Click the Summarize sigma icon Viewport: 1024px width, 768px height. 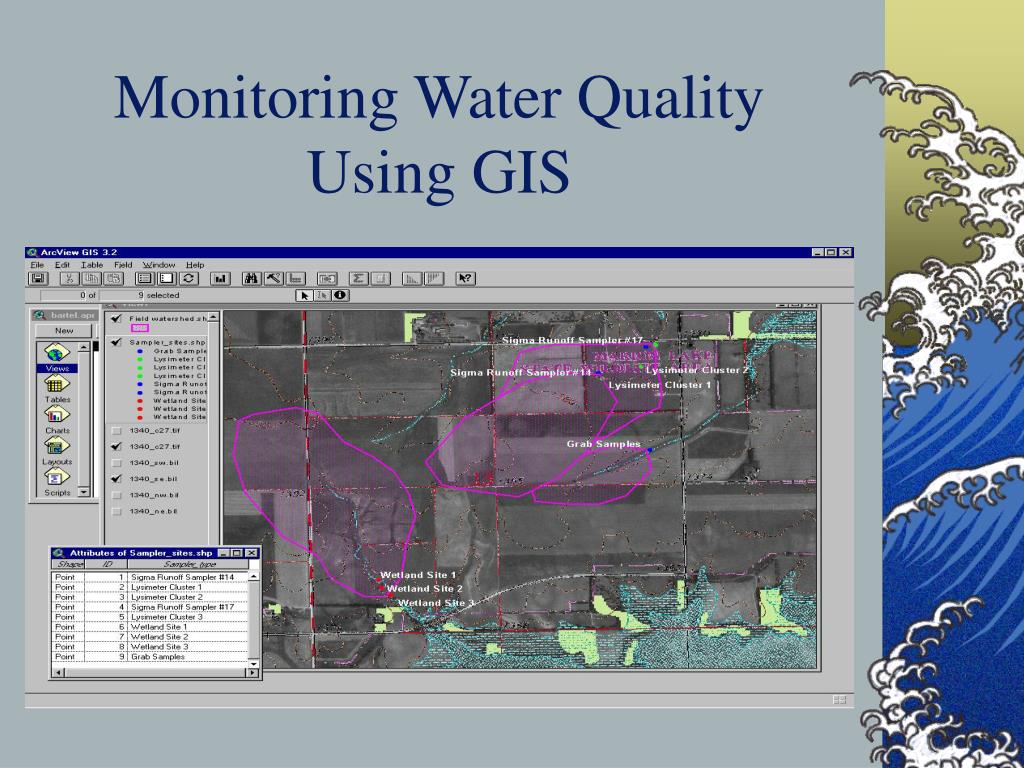[x=359, y=279]
